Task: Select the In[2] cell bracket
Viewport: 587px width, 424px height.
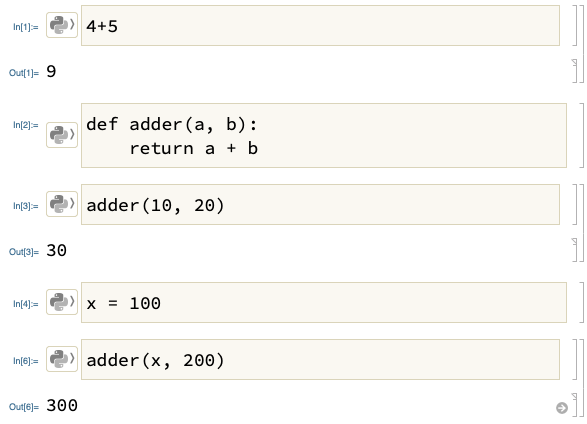Action: tap(581, 135)
